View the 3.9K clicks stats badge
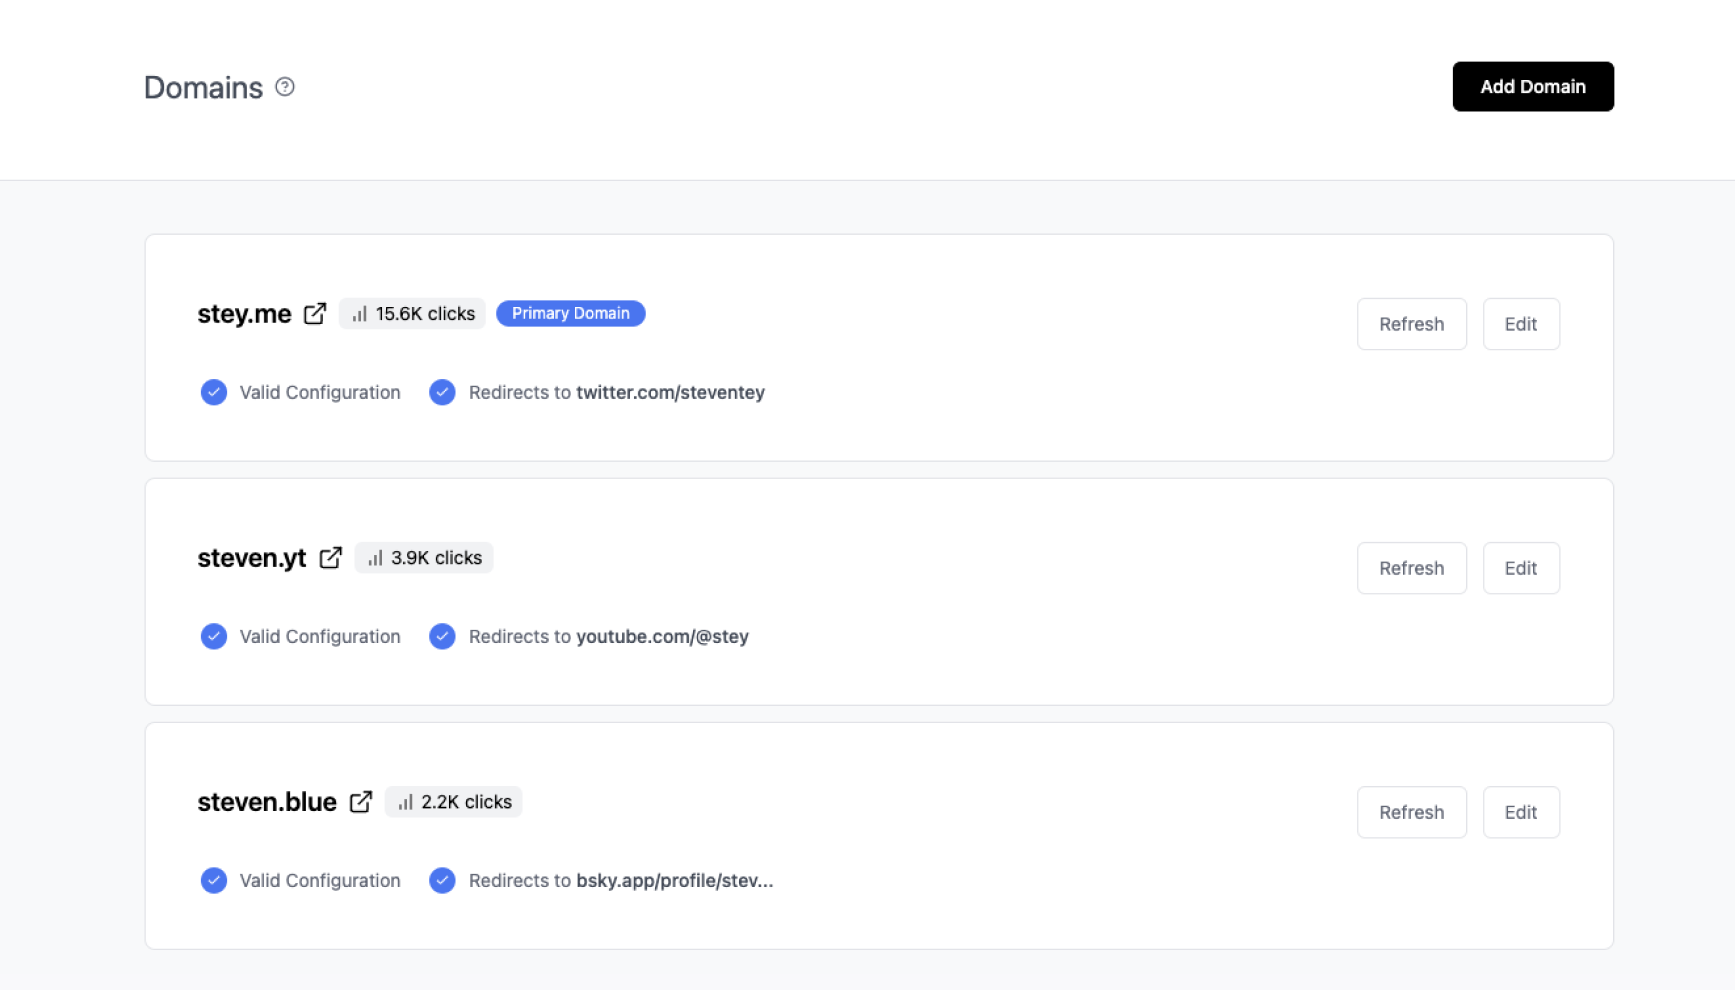Image resolution: width=1735 pixels, height=990 pixels. (424, 558)
